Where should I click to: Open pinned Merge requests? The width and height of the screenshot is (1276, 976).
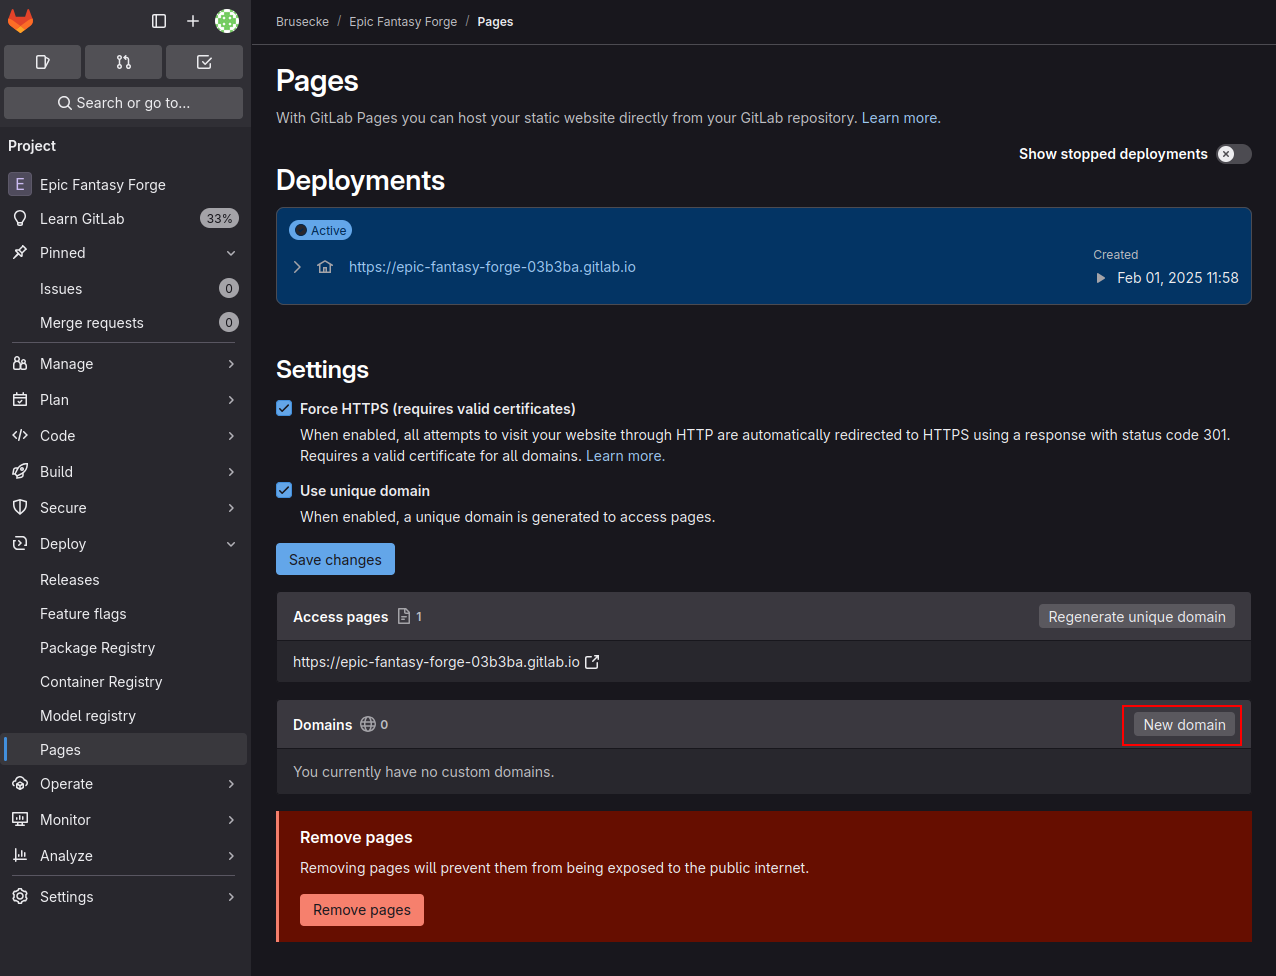(125, 323)
